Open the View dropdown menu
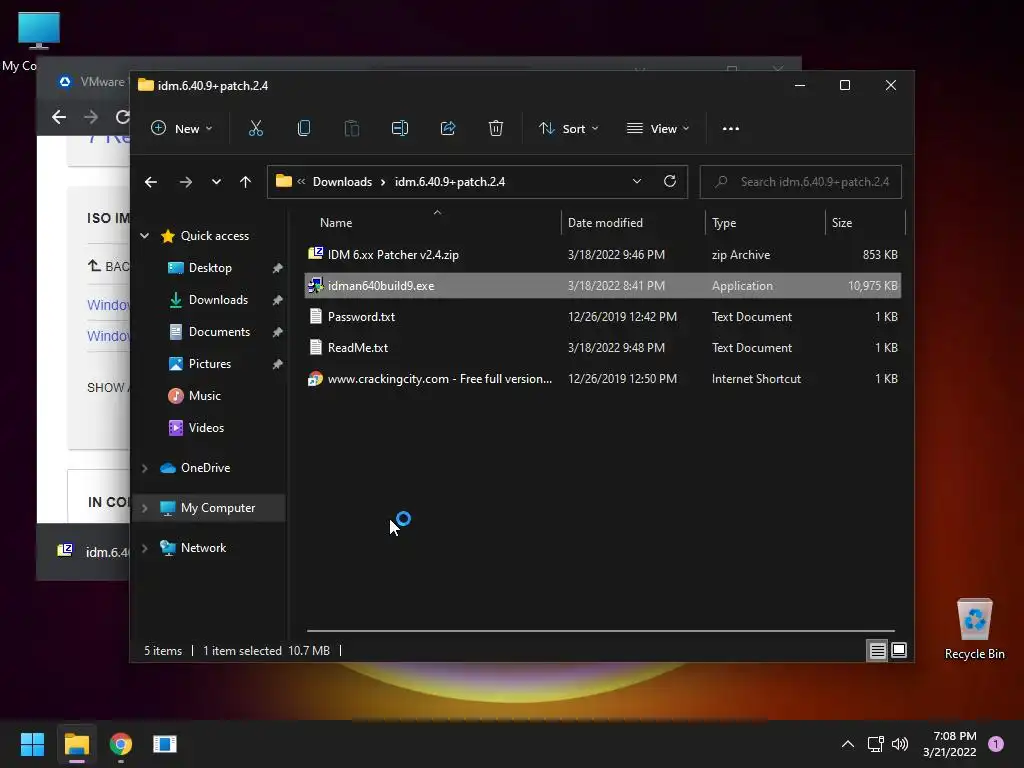 [x=658, y=129]
